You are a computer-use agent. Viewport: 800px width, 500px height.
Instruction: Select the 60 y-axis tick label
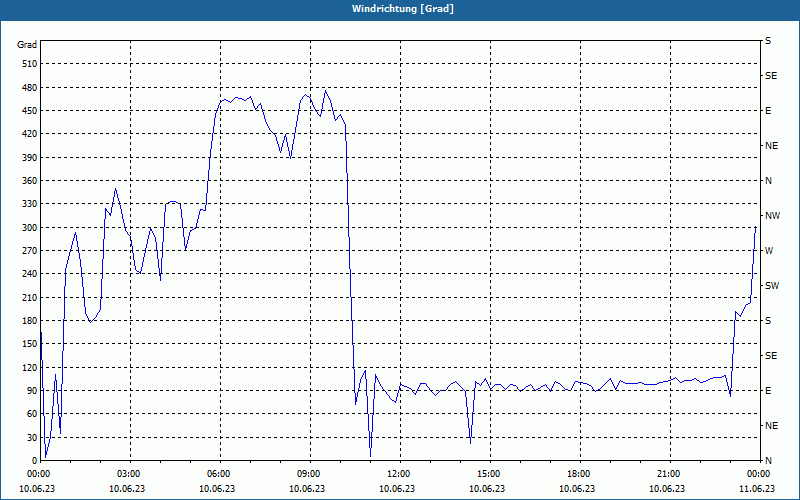pyautogui.click(x=32, y=414)
